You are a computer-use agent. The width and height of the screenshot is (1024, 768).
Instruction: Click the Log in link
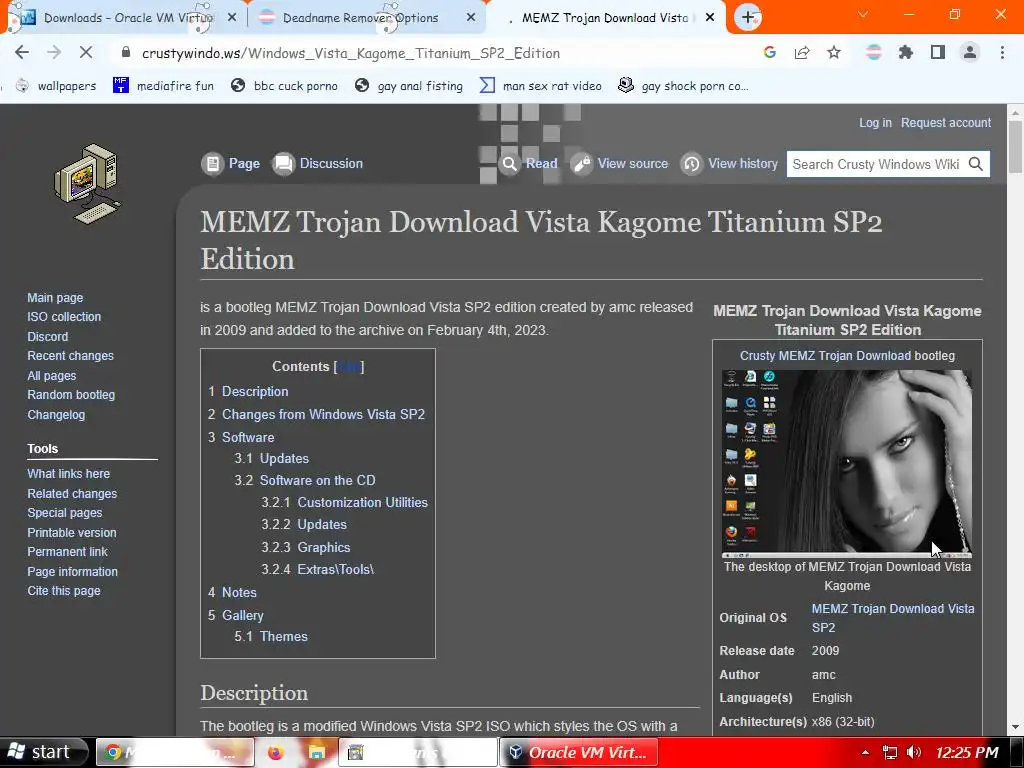pos(875,122)
